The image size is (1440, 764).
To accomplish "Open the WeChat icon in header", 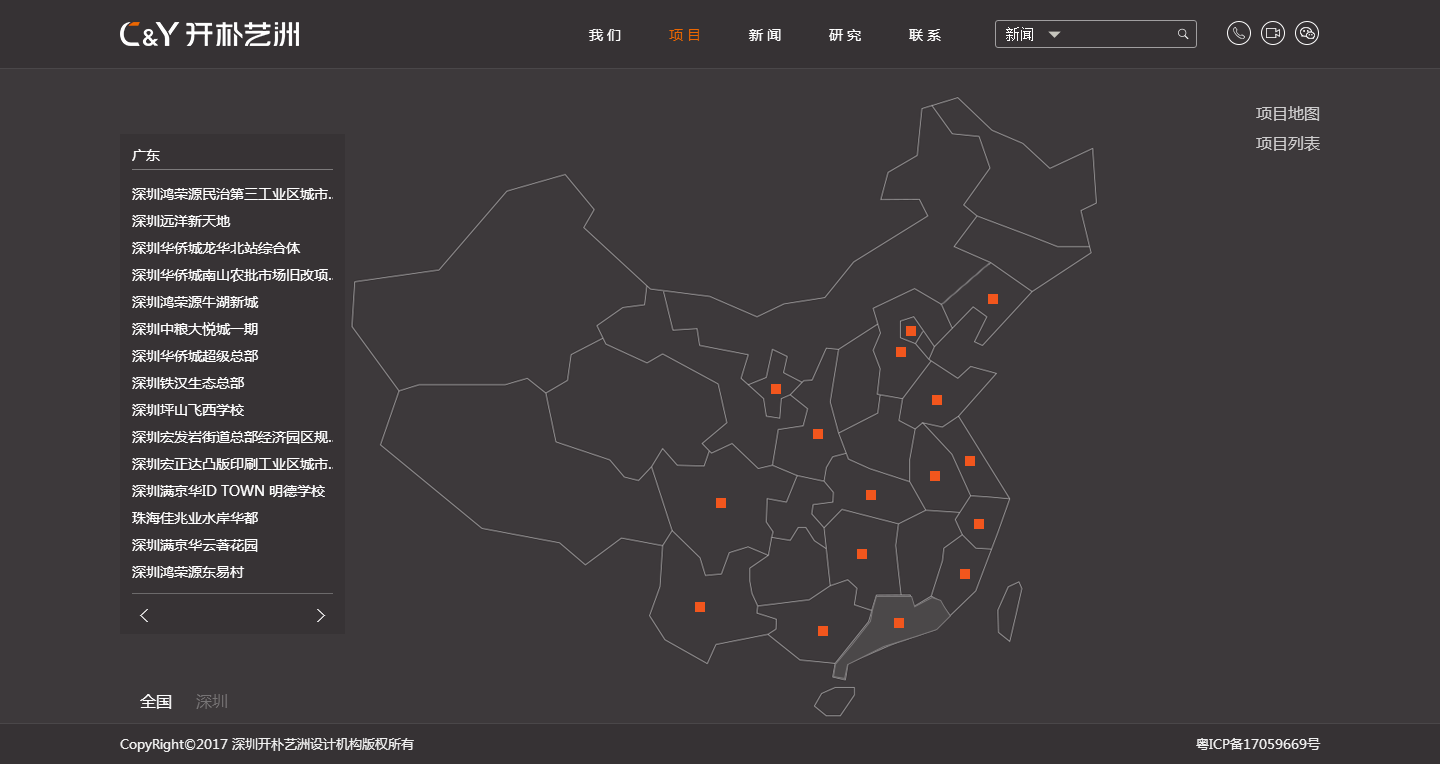I will [1306, 33].
